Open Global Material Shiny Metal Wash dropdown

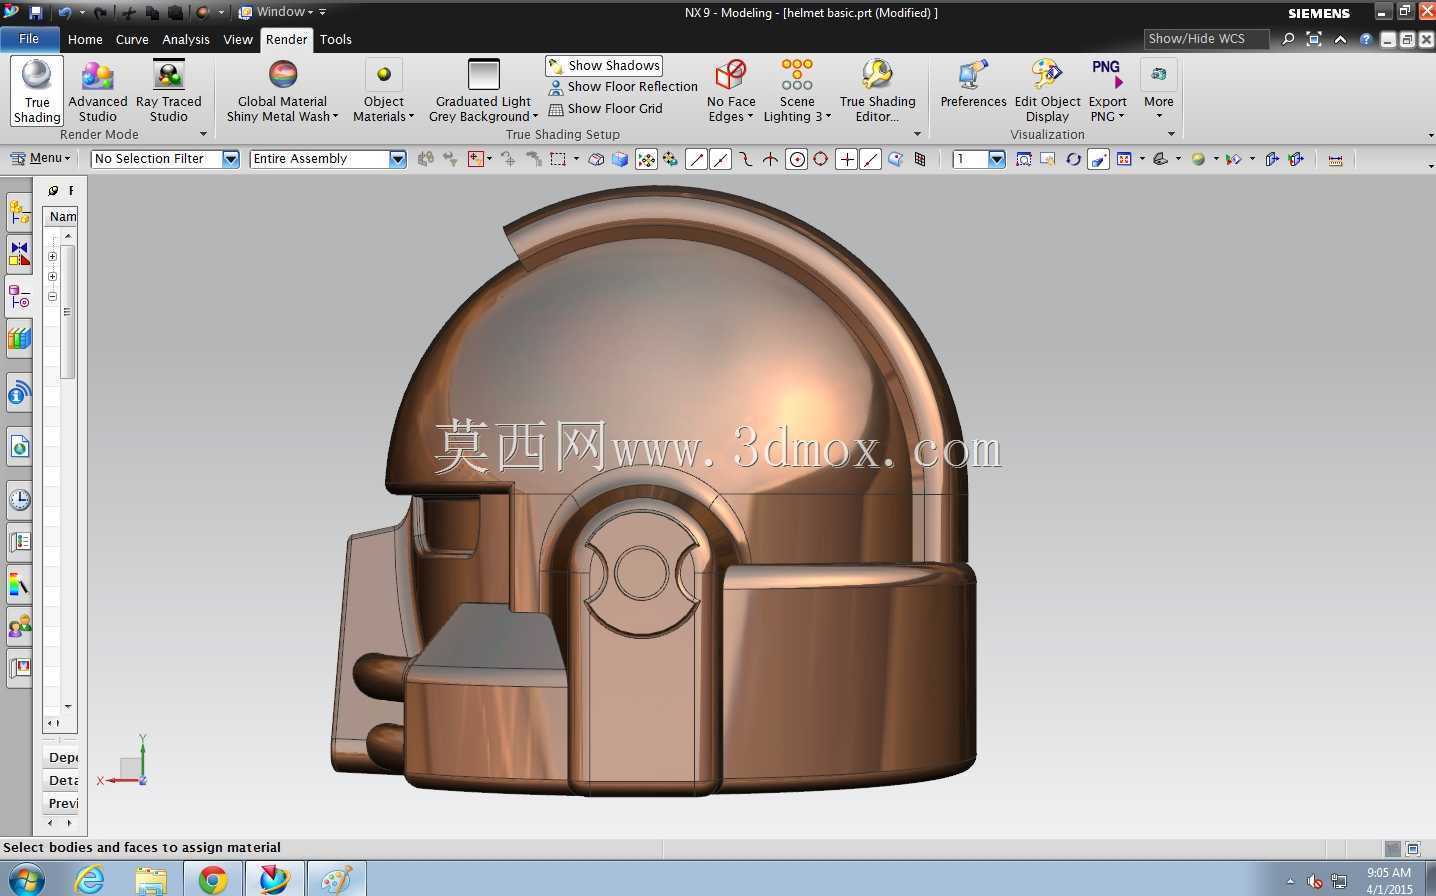coord(282,91)
